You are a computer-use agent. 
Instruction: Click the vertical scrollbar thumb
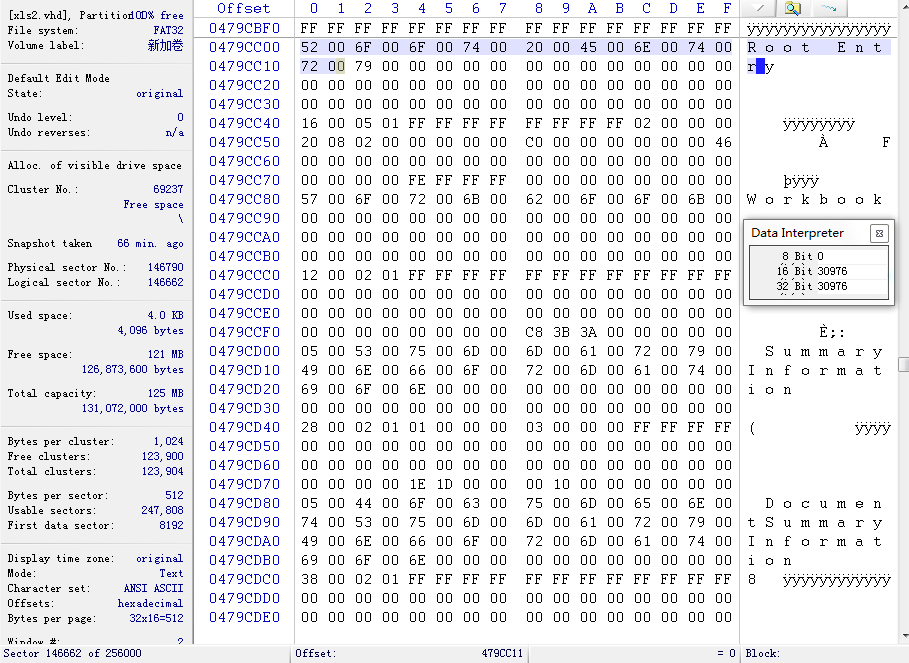coord(903,364)
